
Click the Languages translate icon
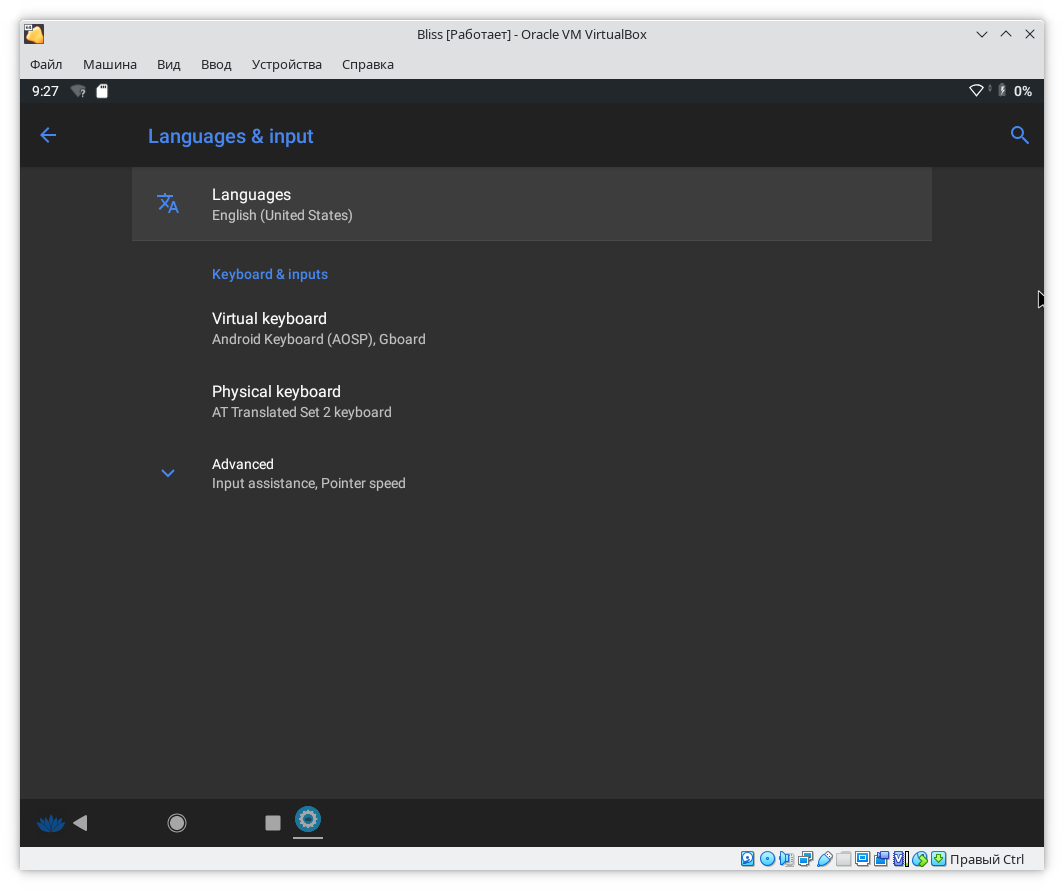pyautogui.click(x=168, y=204)
